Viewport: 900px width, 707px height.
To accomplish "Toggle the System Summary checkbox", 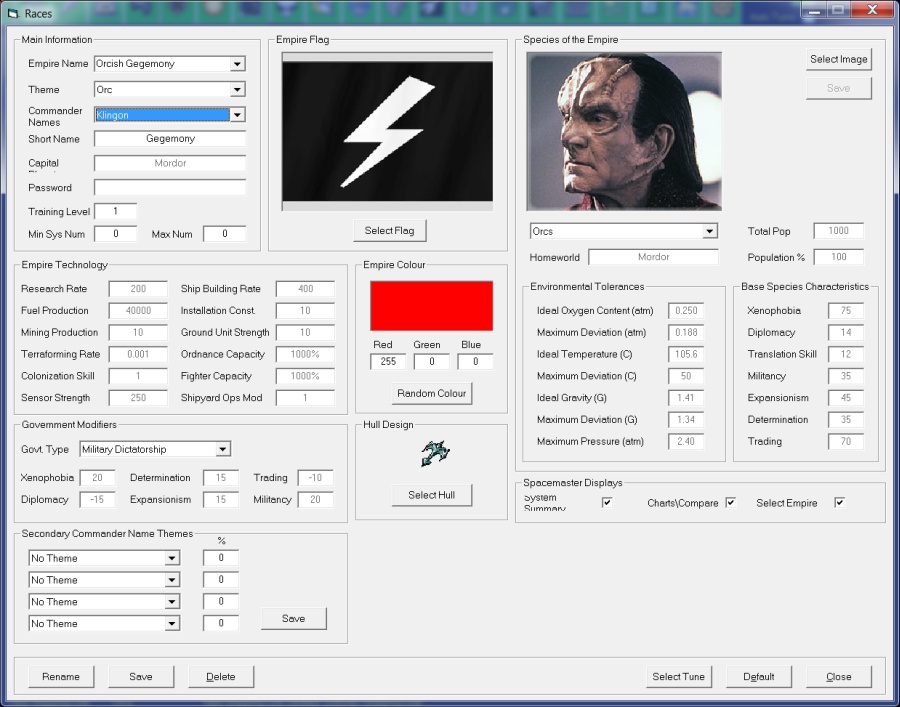I will (607, 503).
